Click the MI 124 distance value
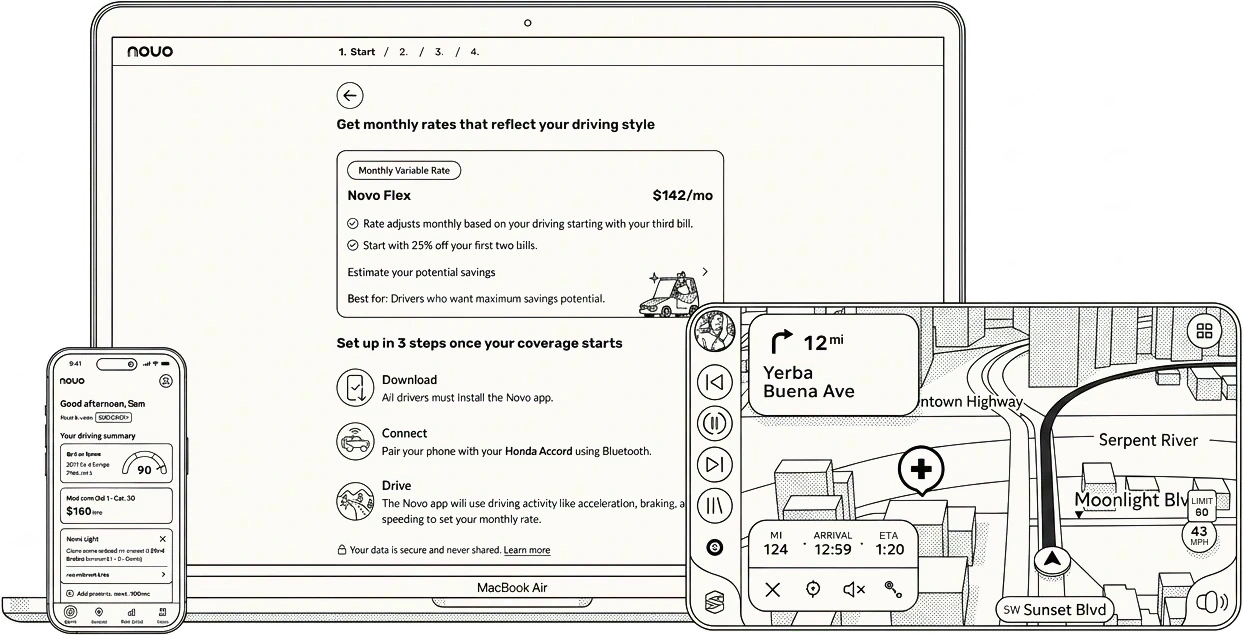This screenshot has width=1243, height=635. [x=776, y=549]
